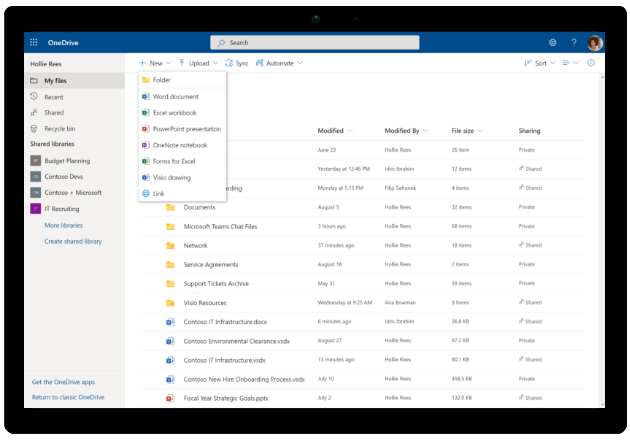Click the vertical scrollbar on the right

[602, 240]
